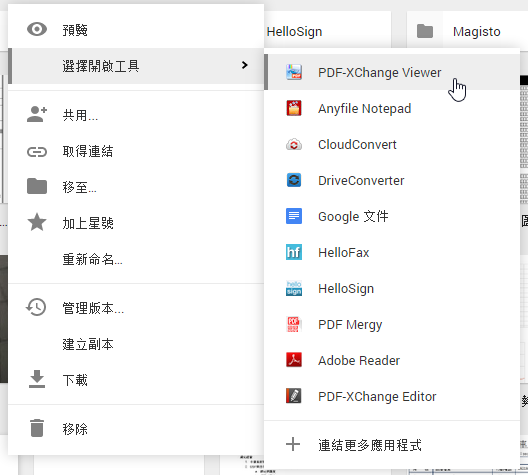Click the trash can icon beside 移除
Screen dimensions: 528x475
click(37, 428)
